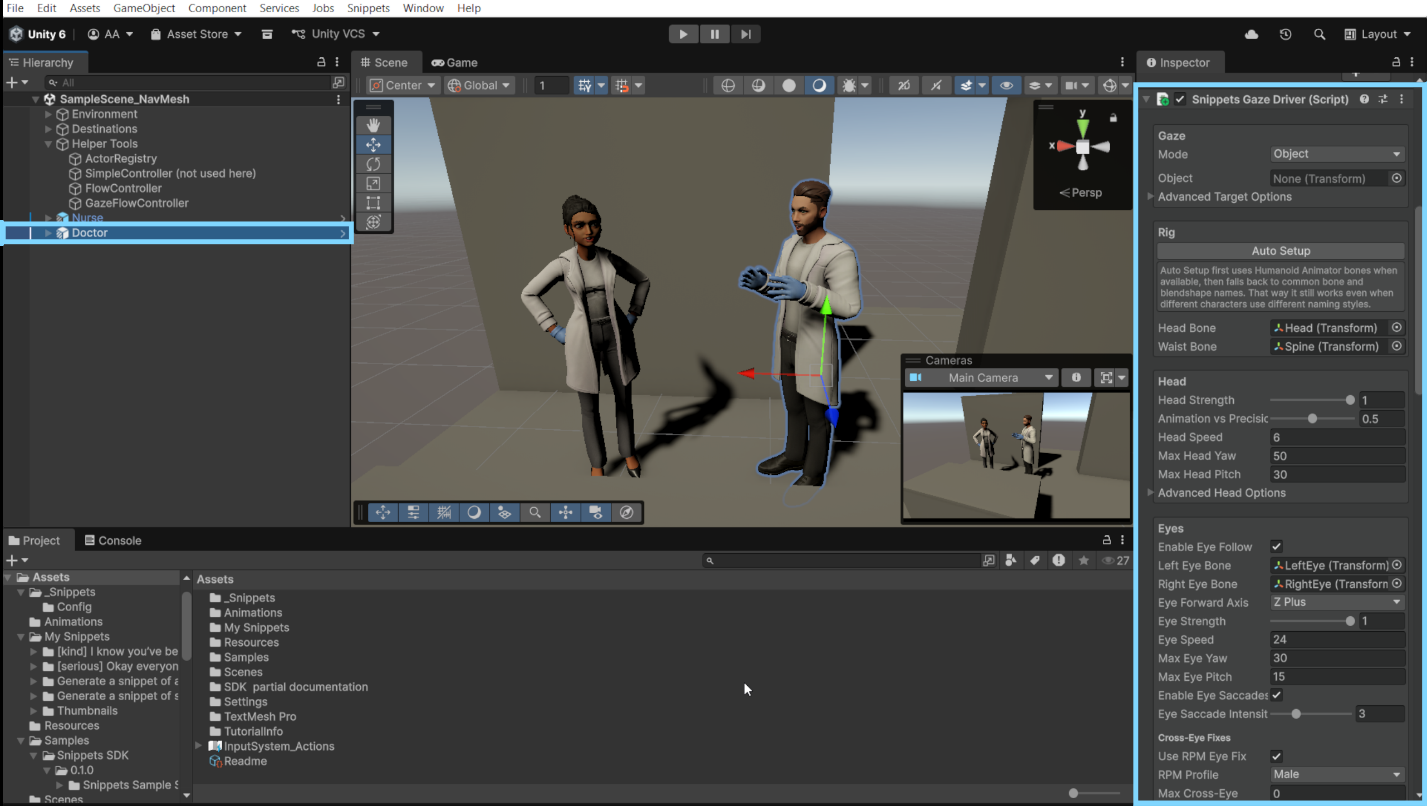Select the Rect tool
1427x806 pixels.
click(x=373, y=203)
